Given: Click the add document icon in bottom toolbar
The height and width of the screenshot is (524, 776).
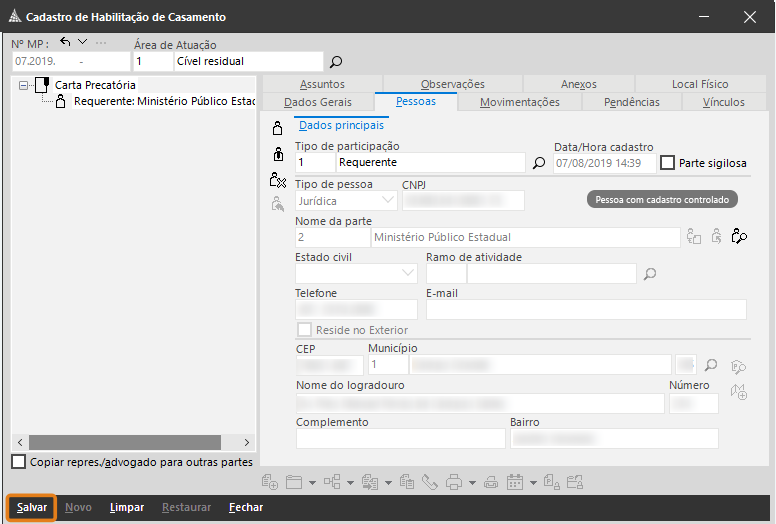Looking at the screenshot, I should 270,482.
